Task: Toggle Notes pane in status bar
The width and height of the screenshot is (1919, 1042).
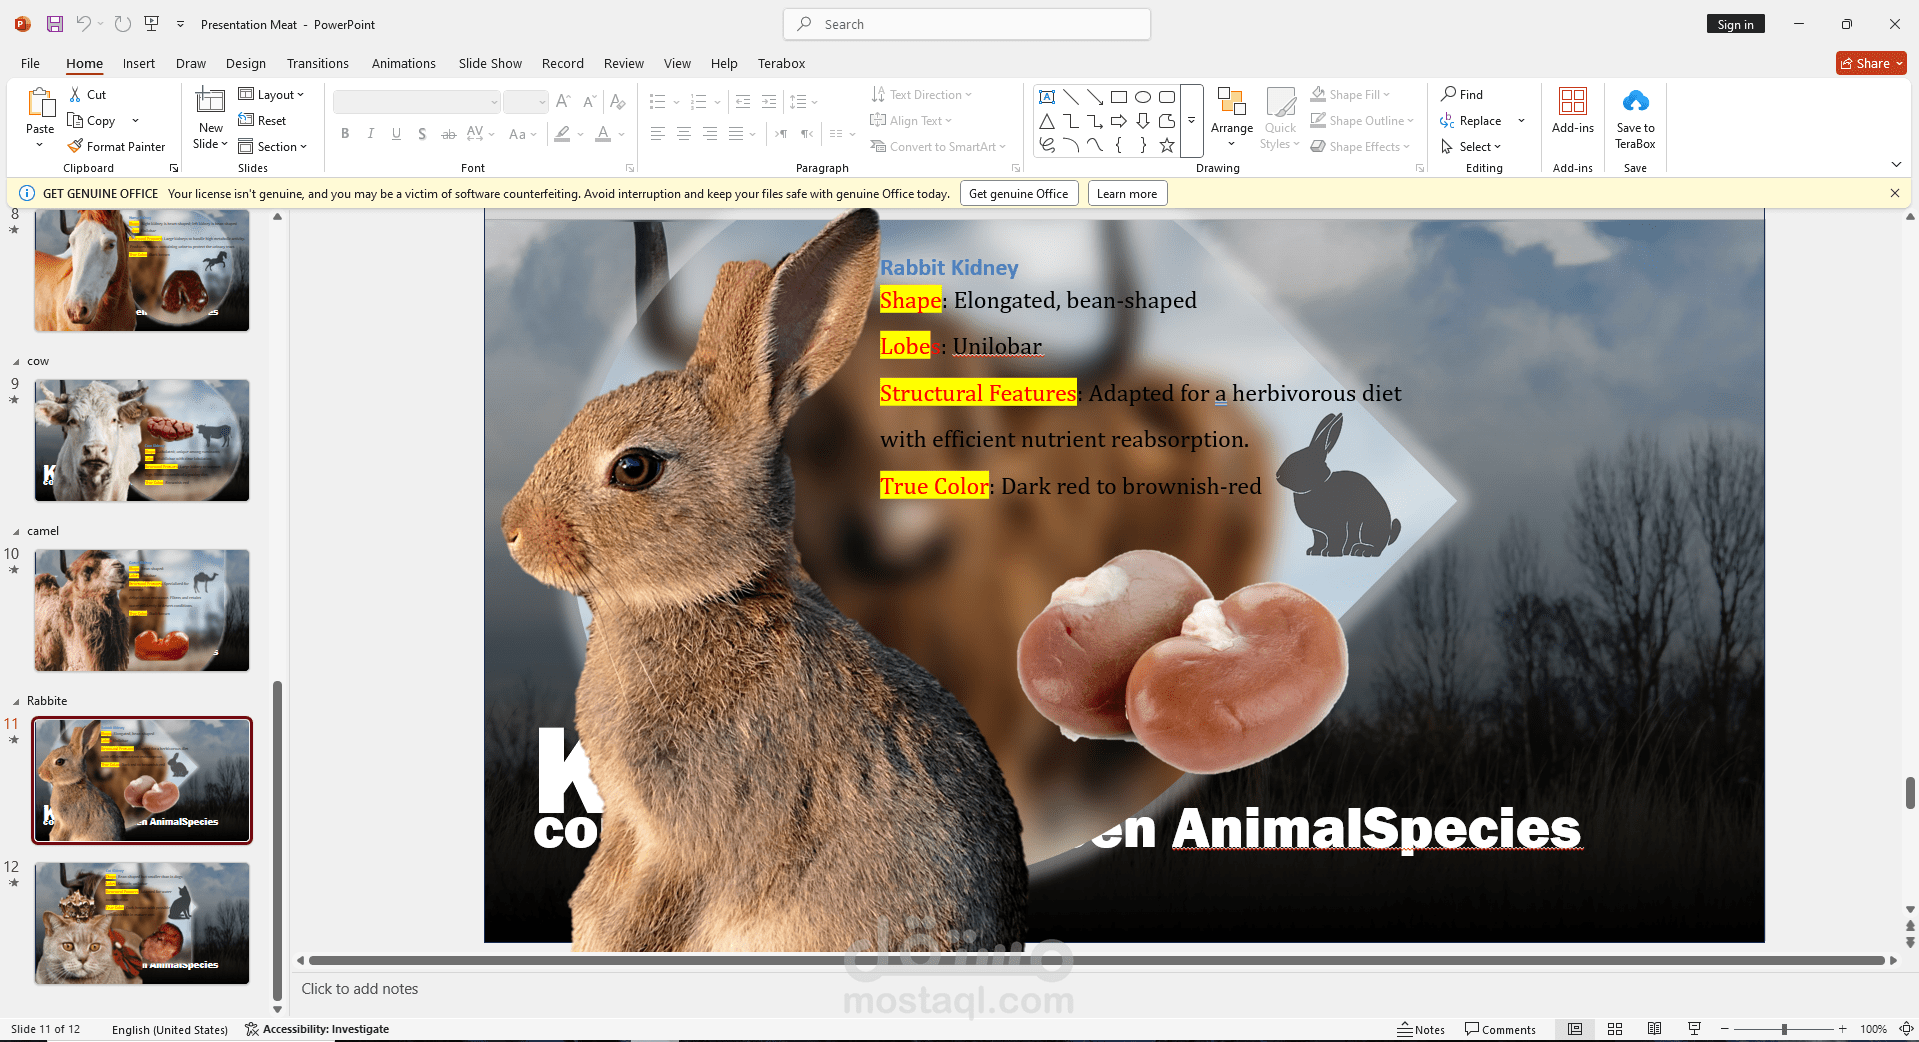Action: click(1421, 1029)
